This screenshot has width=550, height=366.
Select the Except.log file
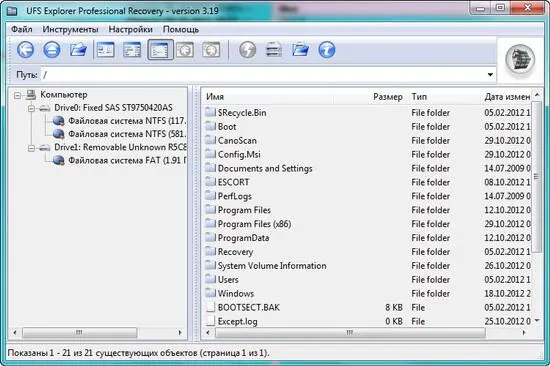coord(237,321)
